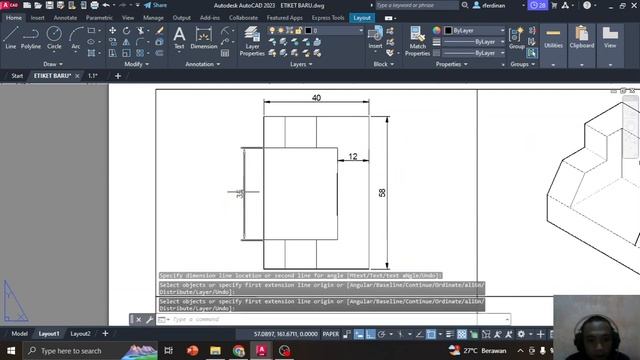Image resolution: width=640 pixels, height=360 pixels.
Task: Click the Array tool icon
Action: (x=140, y=53)
